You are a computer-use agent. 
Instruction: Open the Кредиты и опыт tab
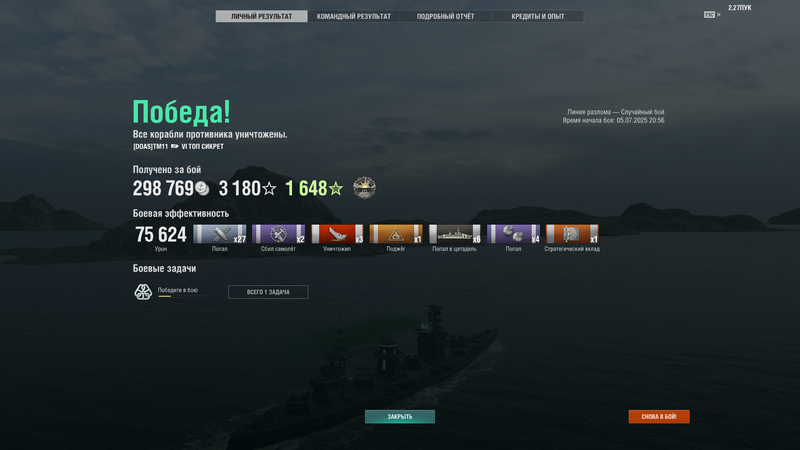tap(538, 16)
